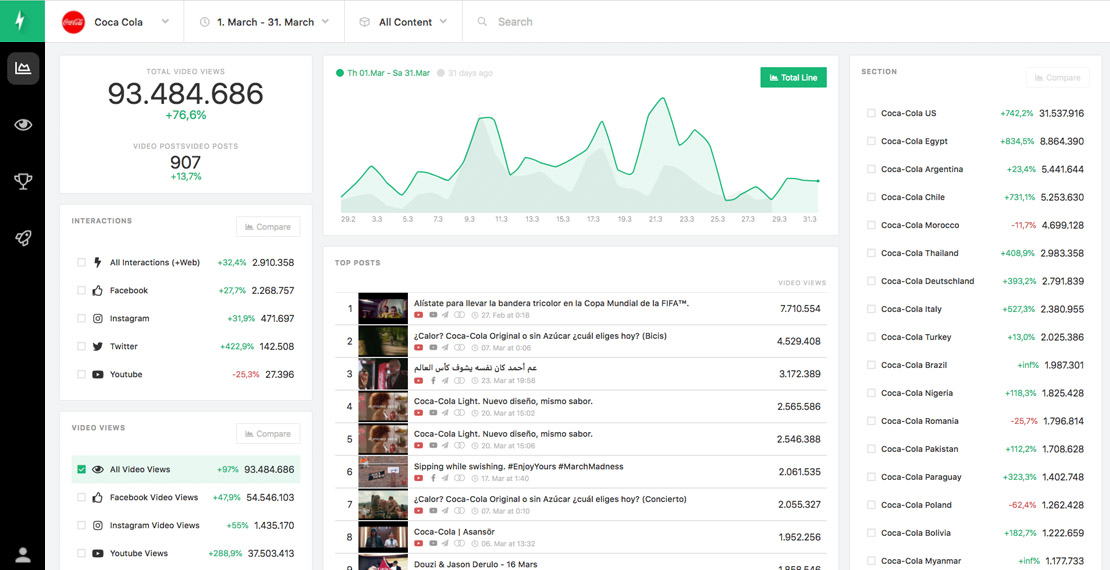Image resolution: width=1110 pixels, height=570 pixels.
Task: Click the clock icon beside date range
Action: pyautogui.click(x=205, y=22)
